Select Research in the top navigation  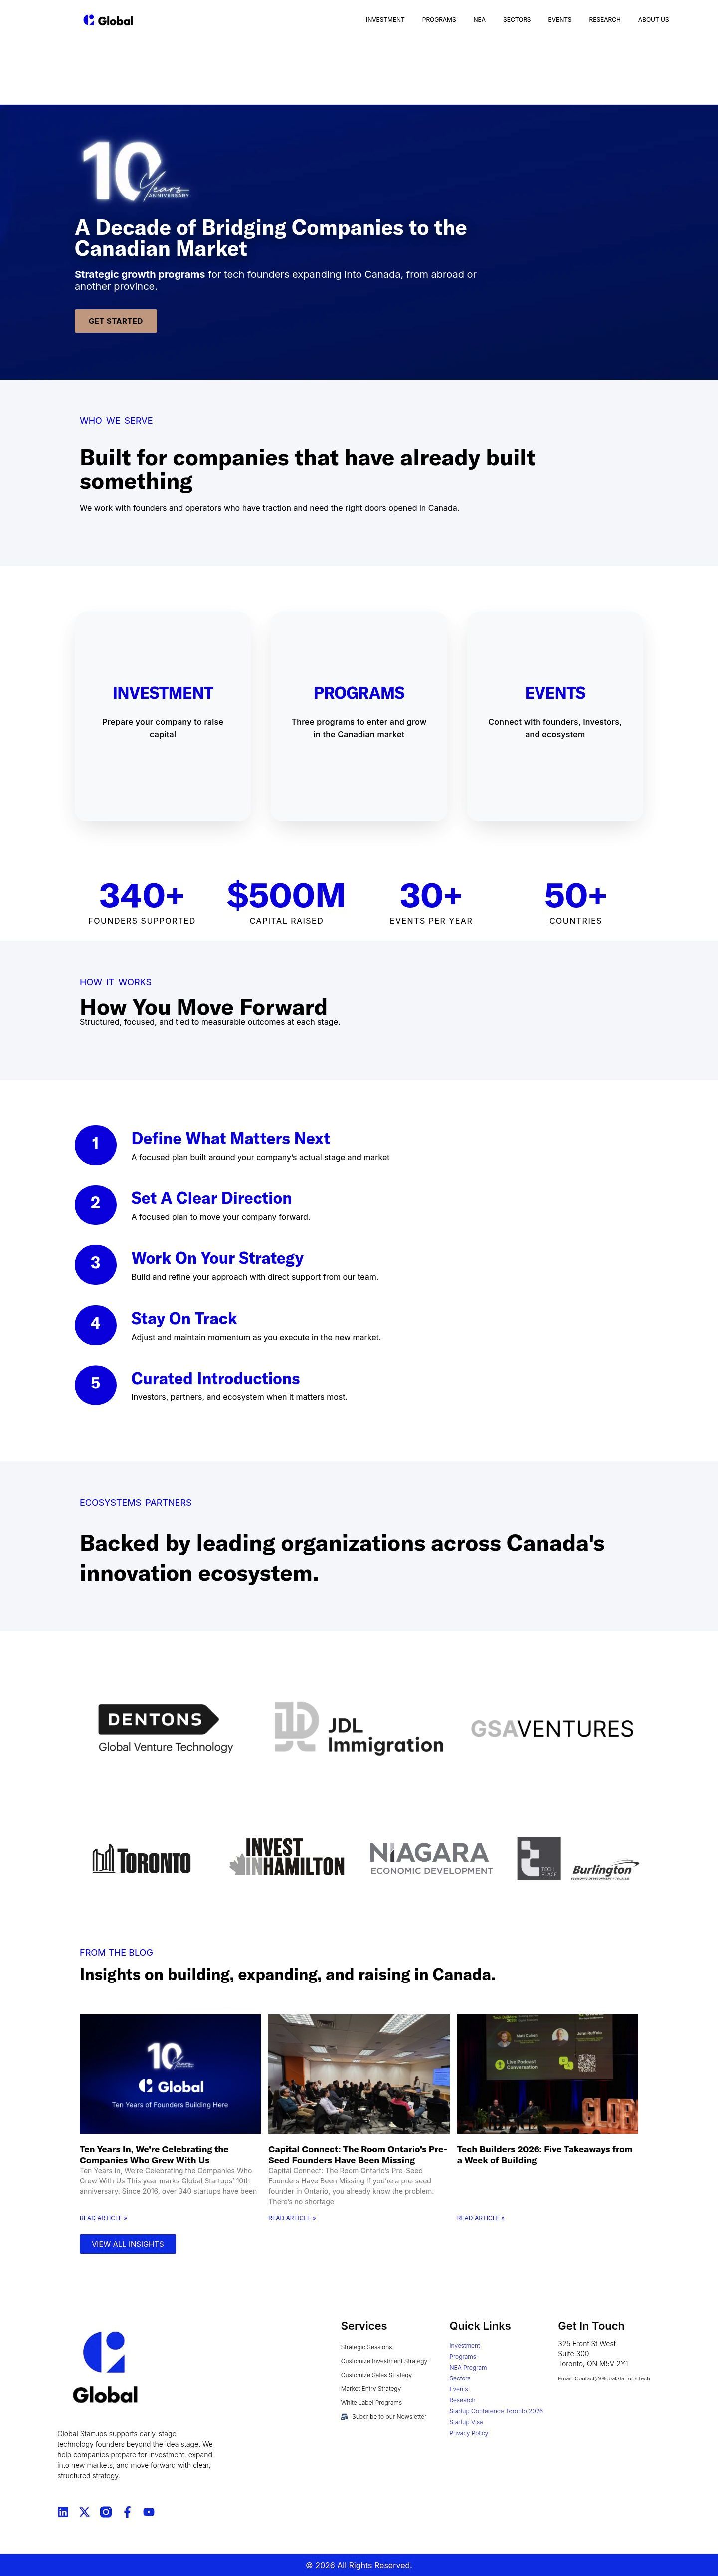[604, 20]
